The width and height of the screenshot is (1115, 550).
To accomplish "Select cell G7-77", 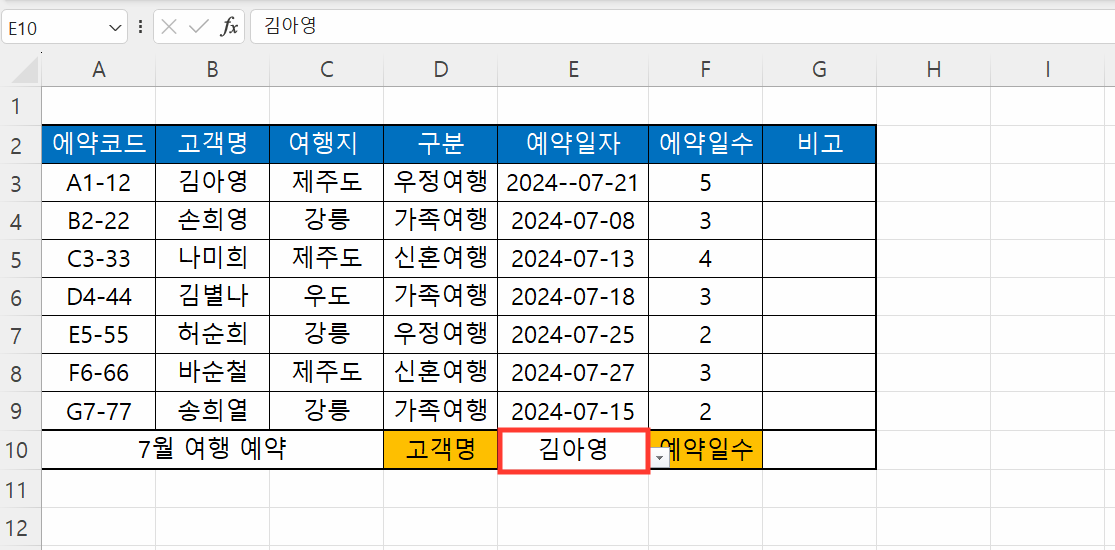I will coord(99,411).
